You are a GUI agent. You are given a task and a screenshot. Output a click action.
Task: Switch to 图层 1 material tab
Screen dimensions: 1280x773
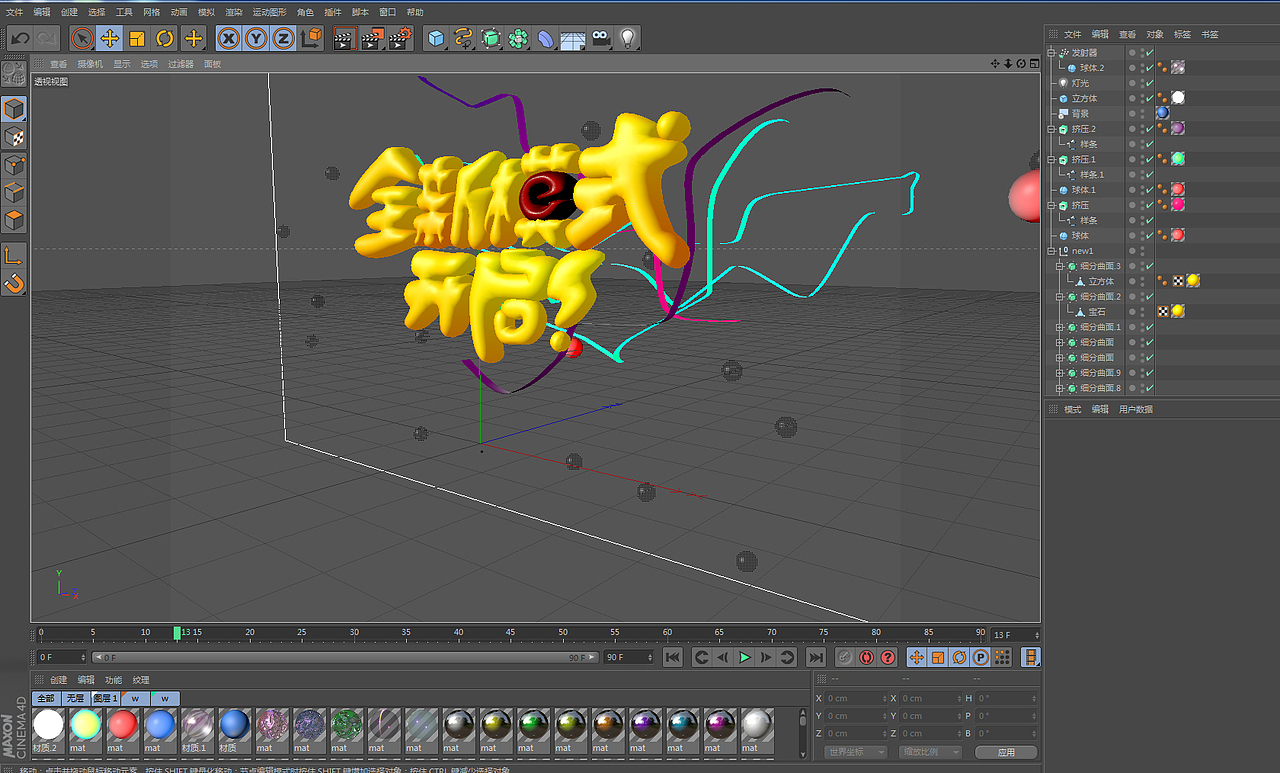105,698
